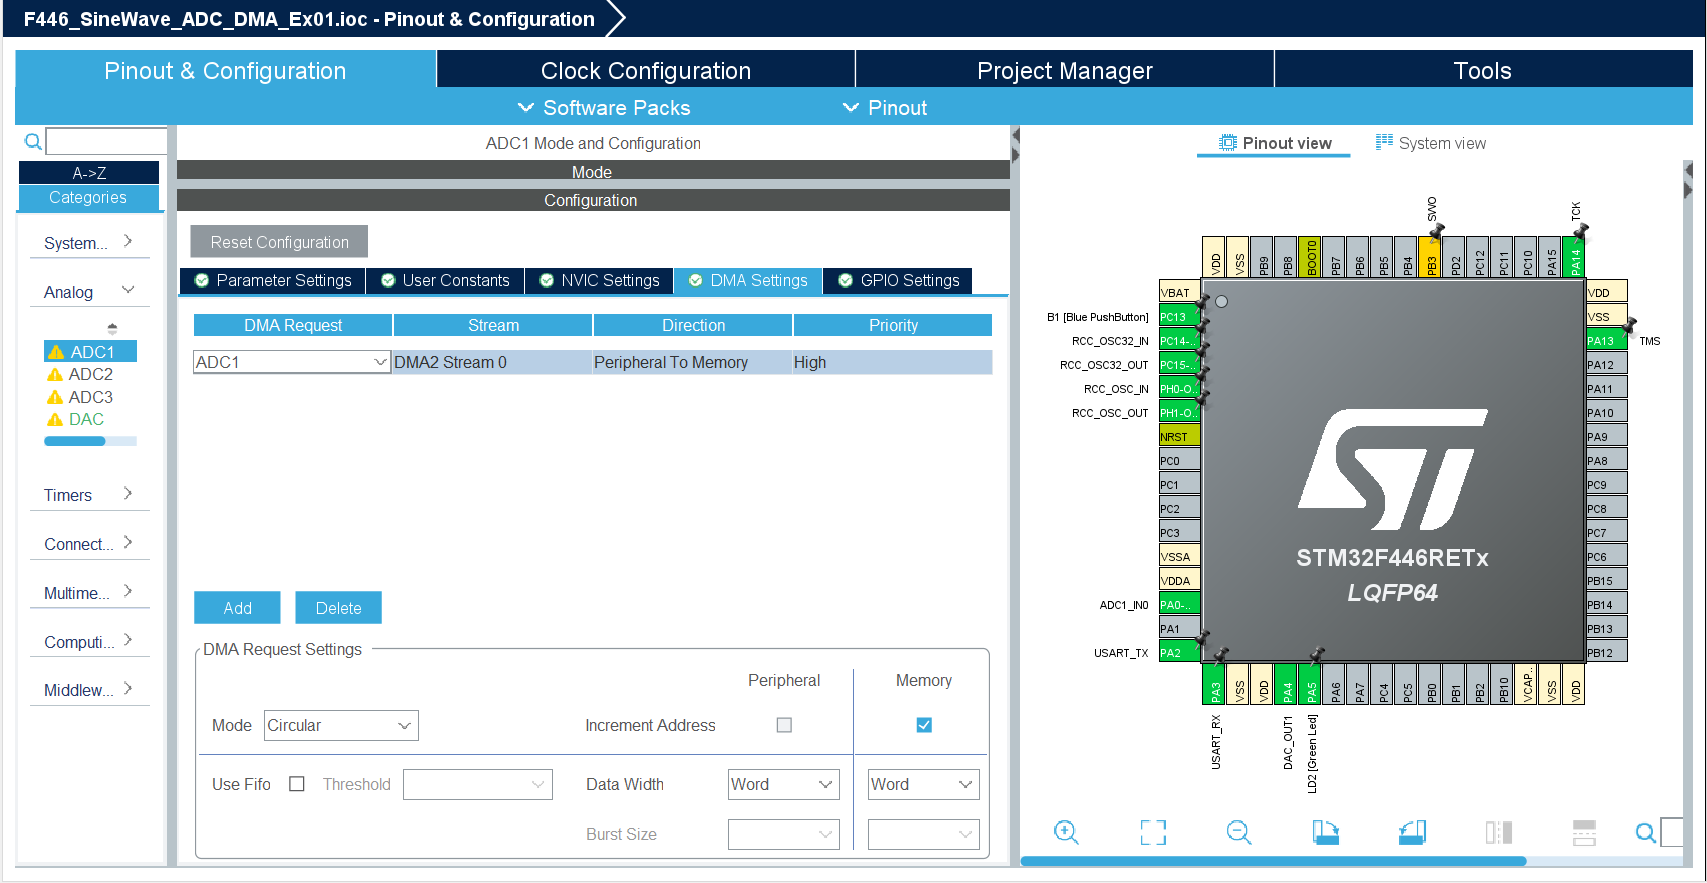Screen dimensions: 1707x883
Task: Click the Delete DMA request button
Action: click(x=338, y=608)
